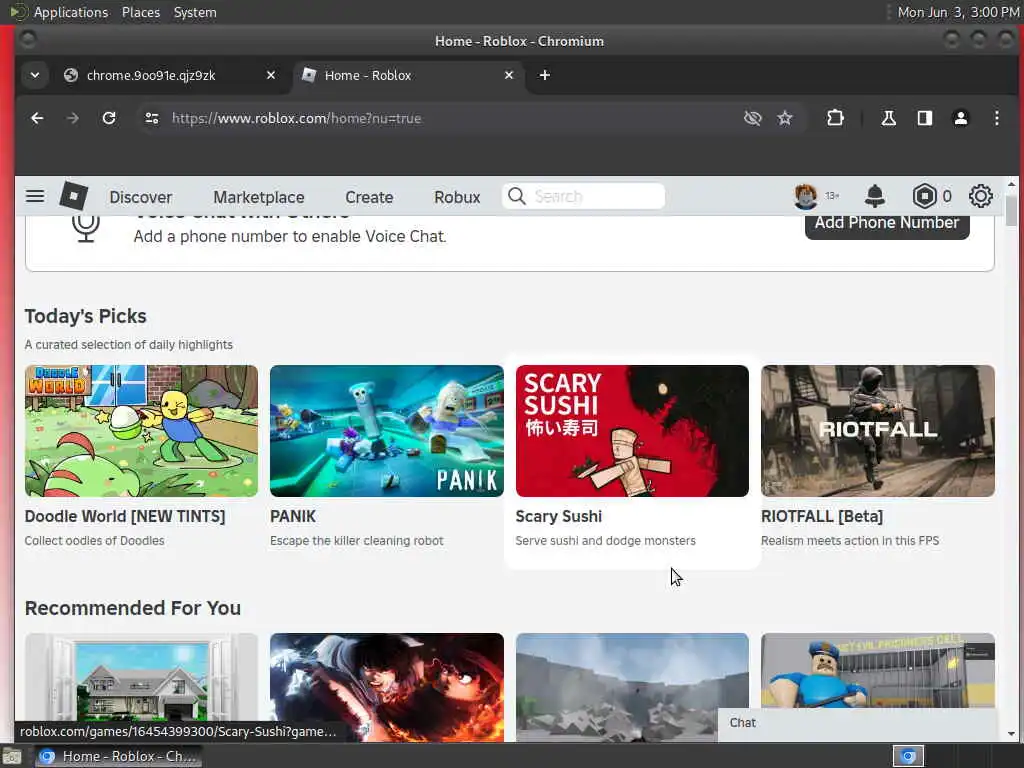Open site information icon in address bar
Image resolution: width=1024 pixels, height=768 pixels.
click(x=152, y=118)
